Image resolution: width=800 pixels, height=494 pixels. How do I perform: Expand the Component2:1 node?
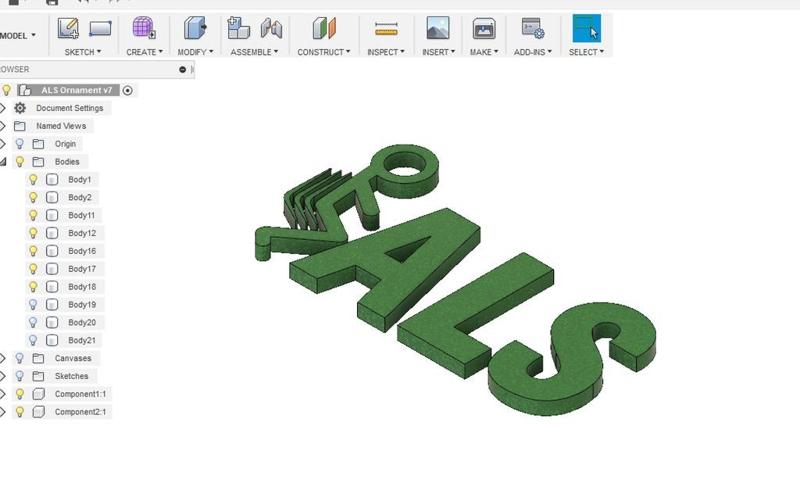pos(3,412)
